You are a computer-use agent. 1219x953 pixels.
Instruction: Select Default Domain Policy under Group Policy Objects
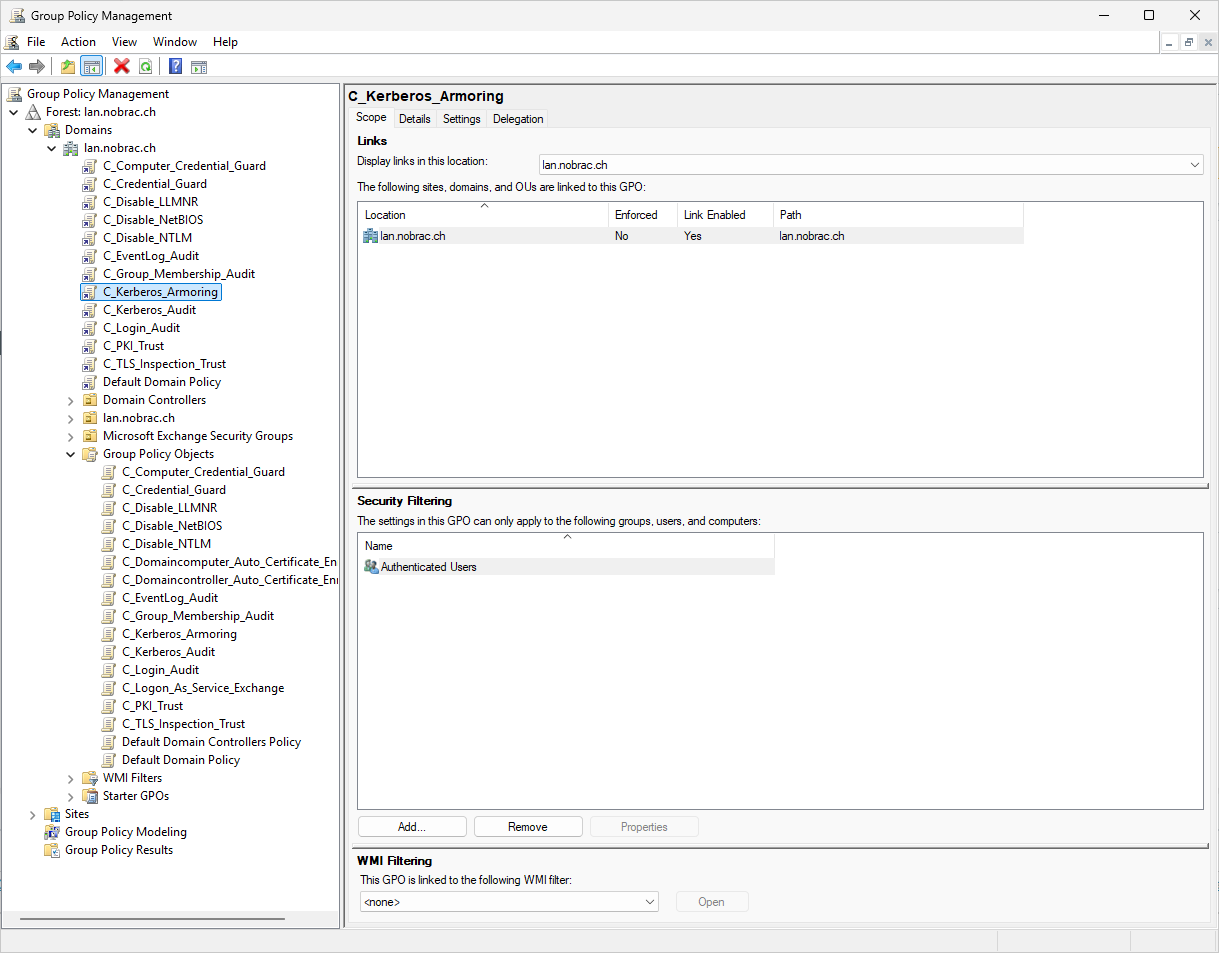point(181,760)
